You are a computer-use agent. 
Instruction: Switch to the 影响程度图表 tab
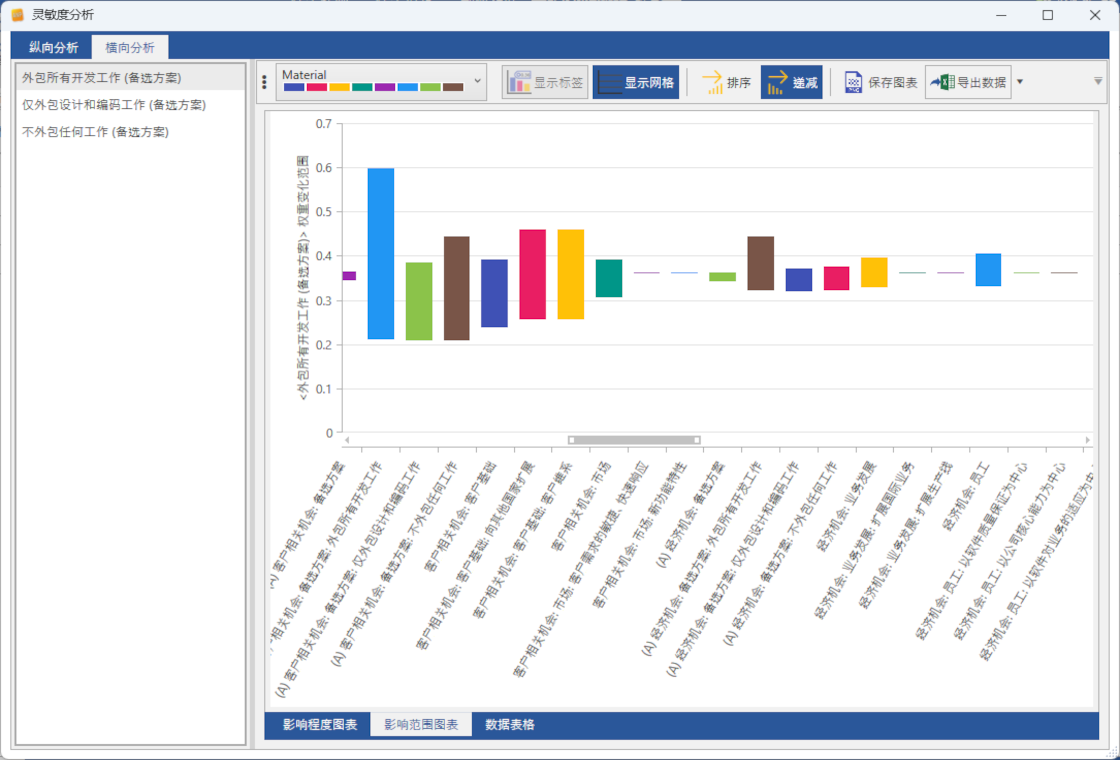[x=319, y=724]
